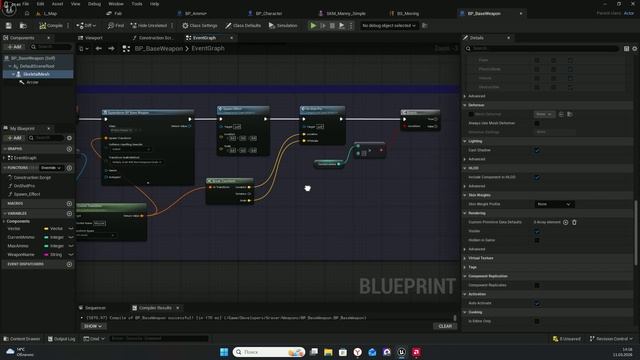The image size is (640, 360).
Task: Click the Browse to asset icon in toolbar
Action: tap(23, 26)
